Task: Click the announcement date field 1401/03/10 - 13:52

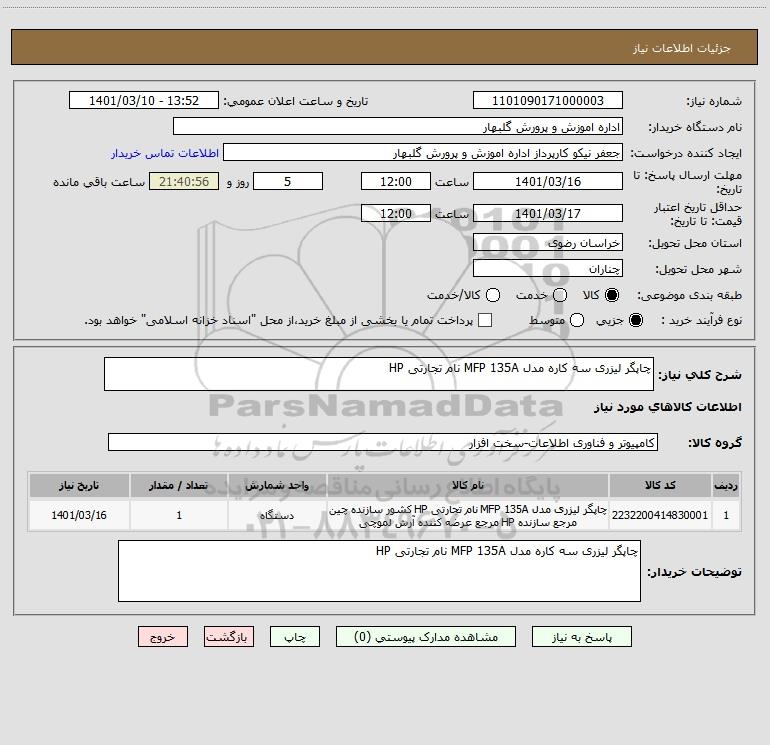Action: click(x=144, y=100)
